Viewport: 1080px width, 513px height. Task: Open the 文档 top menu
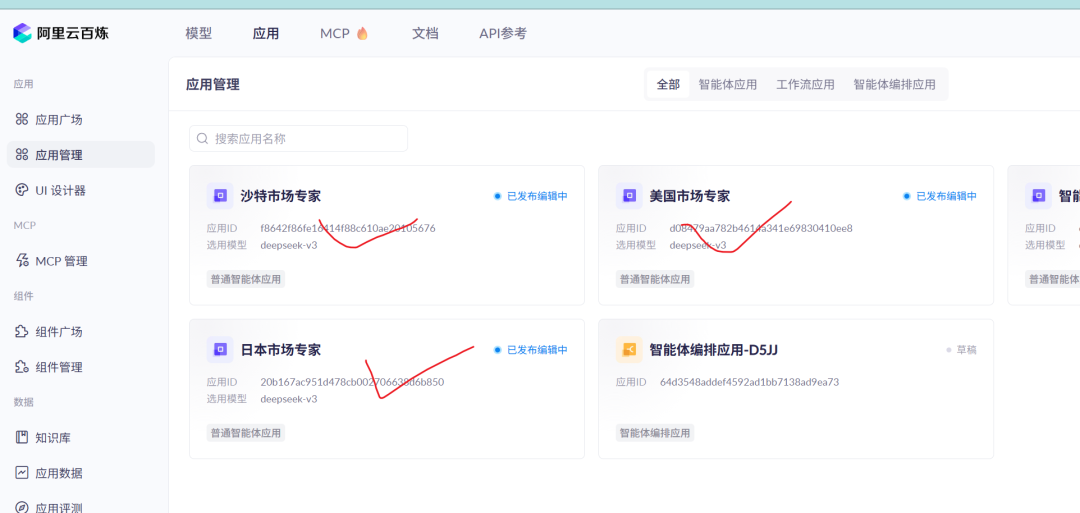click(x=425, y=33)
